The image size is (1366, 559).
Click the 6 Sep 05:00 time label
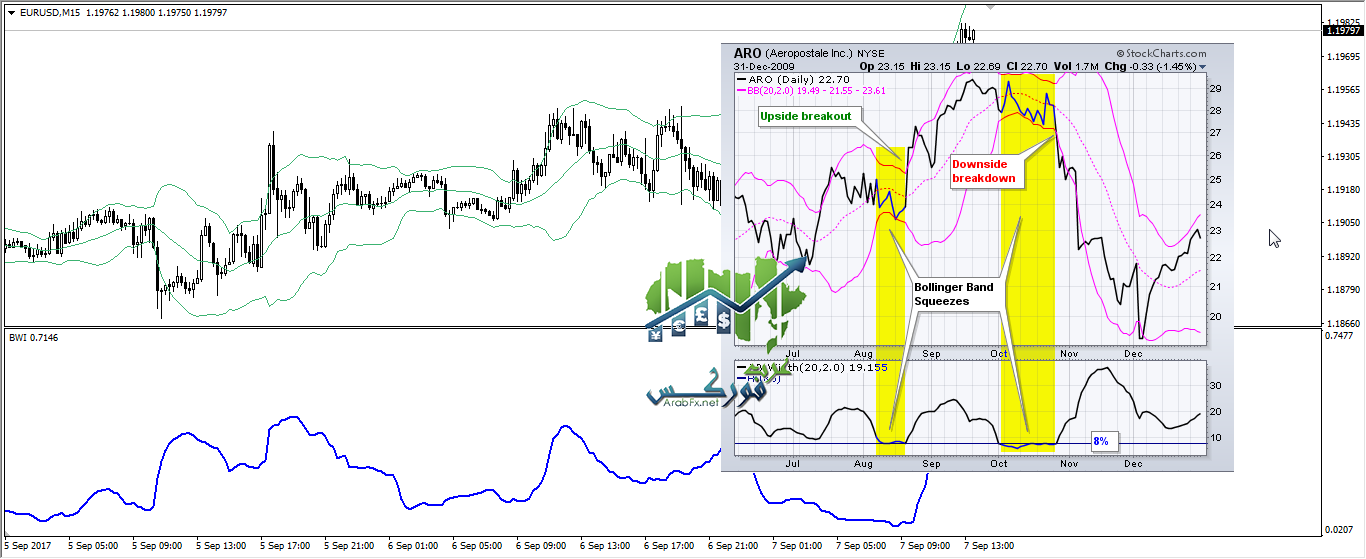[479, 546]
